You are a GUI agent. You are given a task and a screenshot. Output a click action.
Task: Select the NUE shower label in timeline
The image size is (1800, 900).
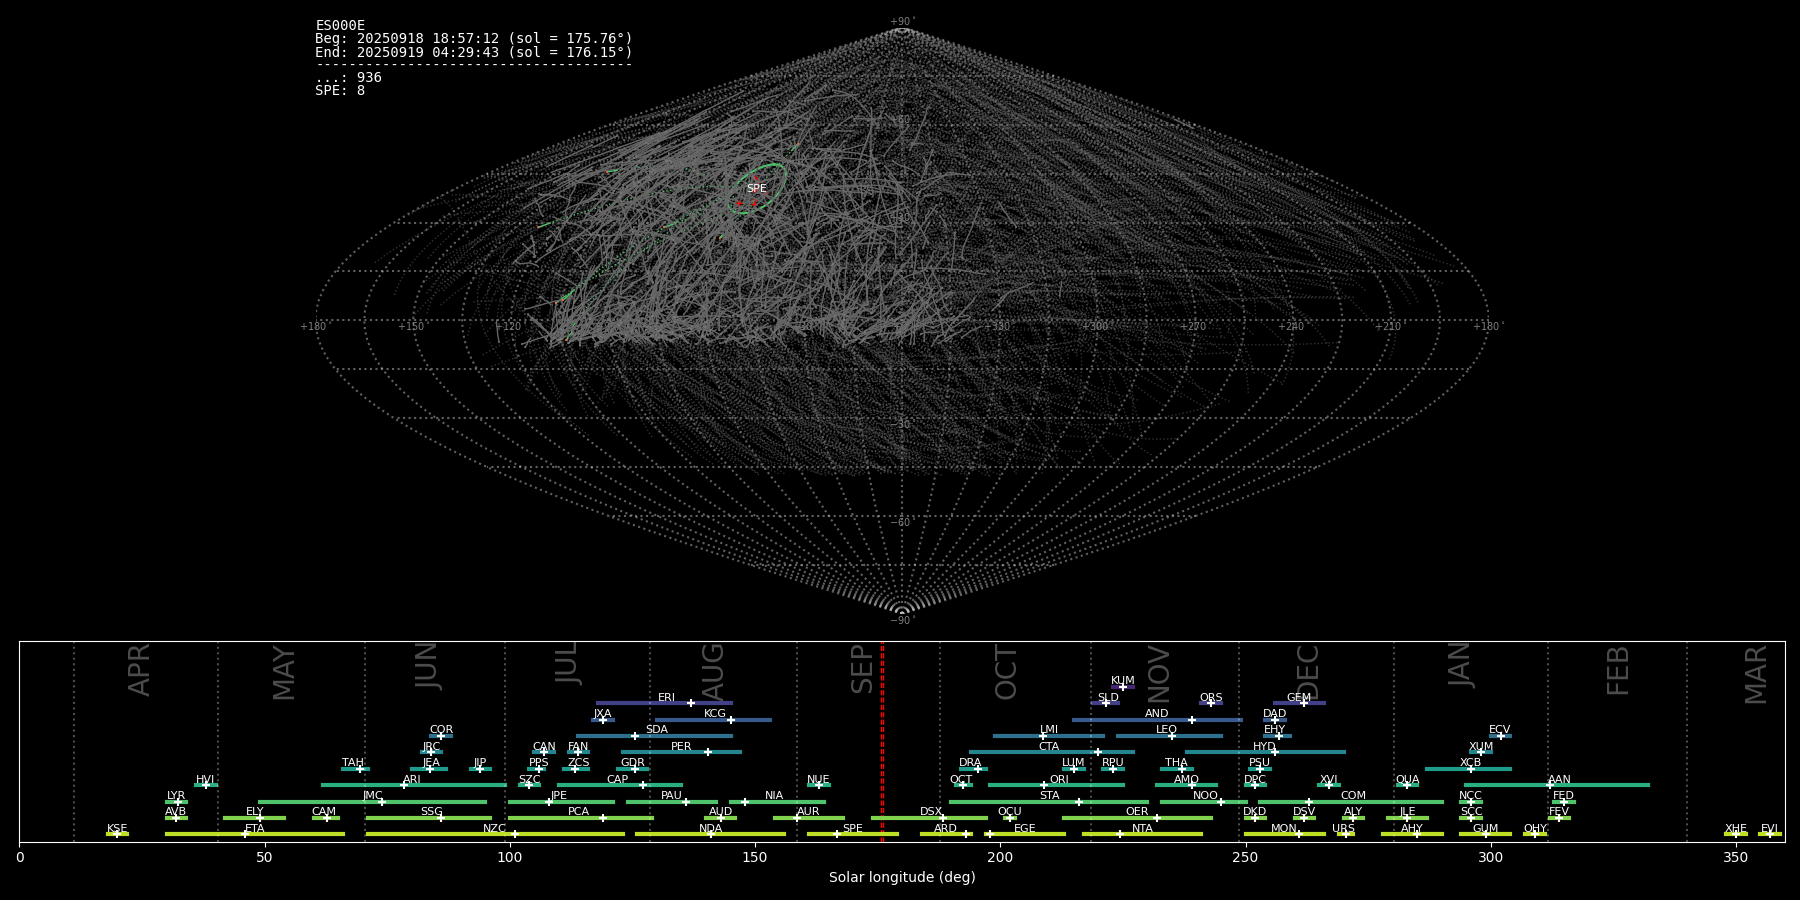click(x=818, y=780)
